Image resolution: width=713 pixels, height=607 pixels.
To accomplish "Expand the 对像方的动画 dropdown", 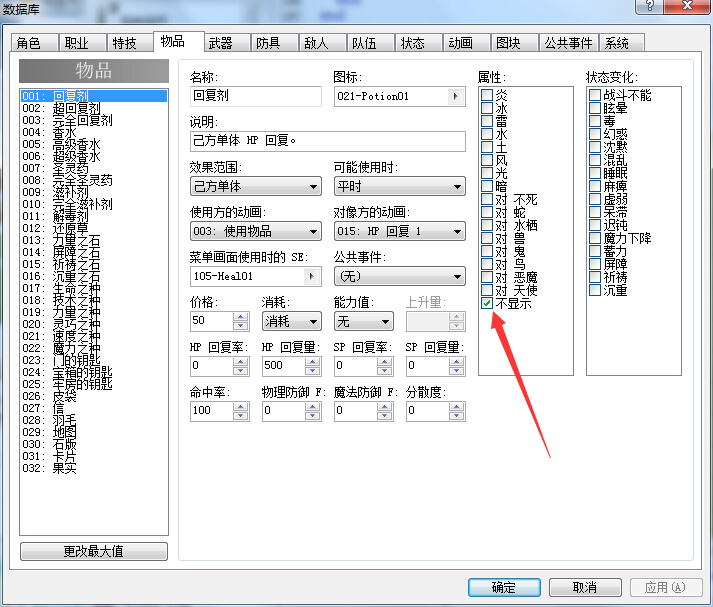I will pos(400,231).
